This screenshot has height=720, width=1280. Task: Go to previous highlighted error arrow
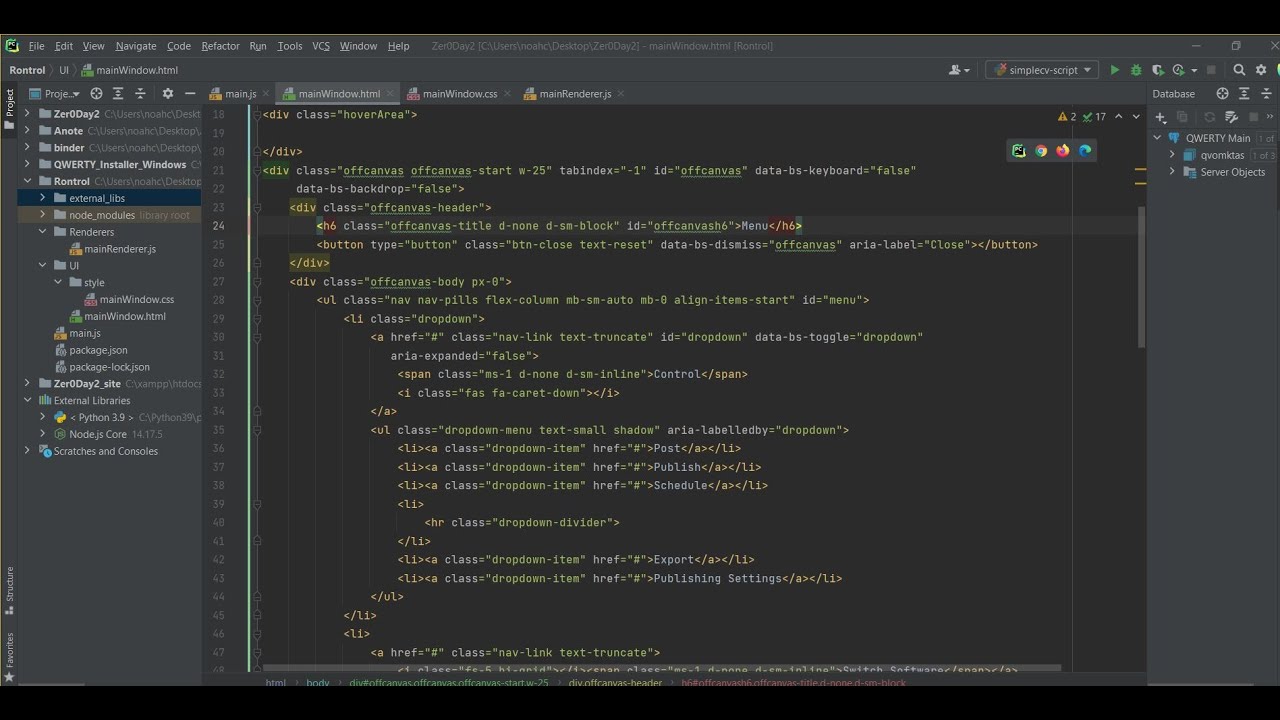tap(1118, 117)
